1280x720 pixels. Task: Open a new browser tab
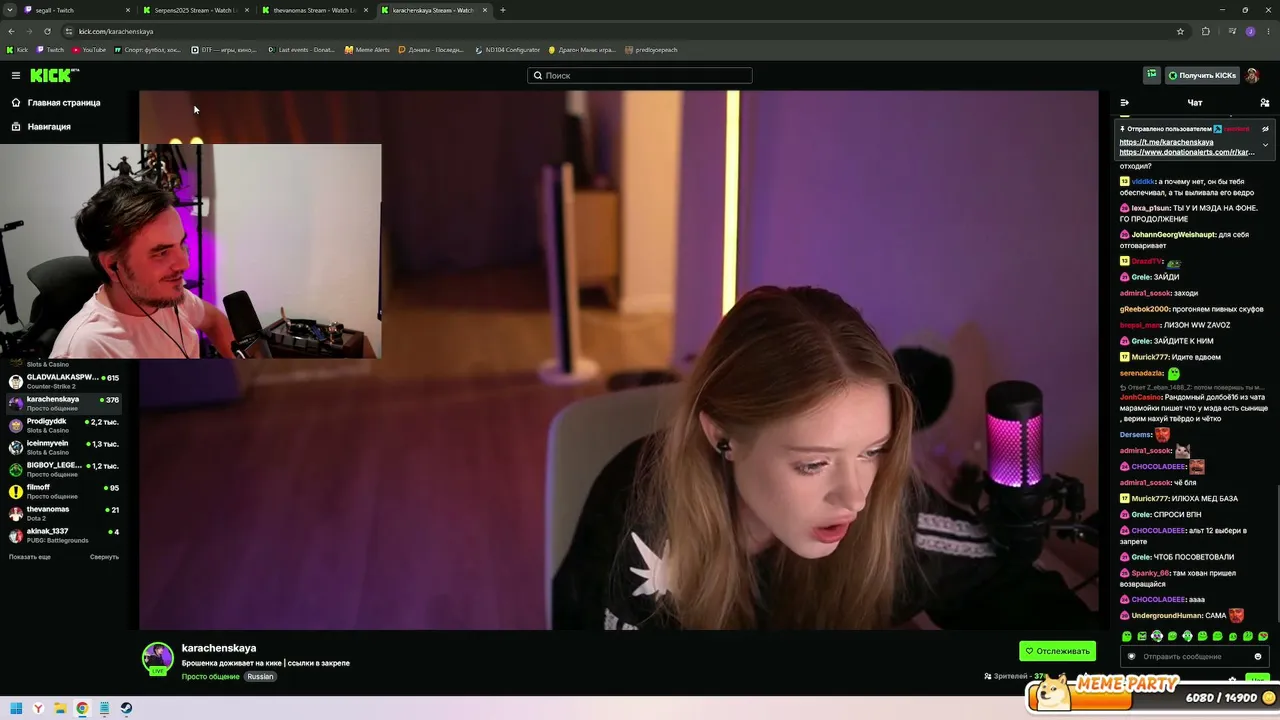pos(503,10)
